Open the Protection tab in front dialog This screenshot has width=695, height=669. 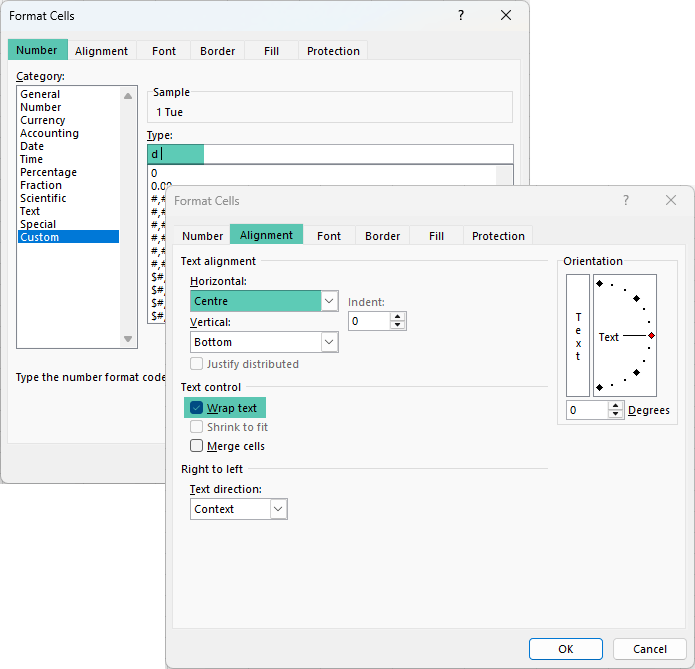click(x=498, y=236)
